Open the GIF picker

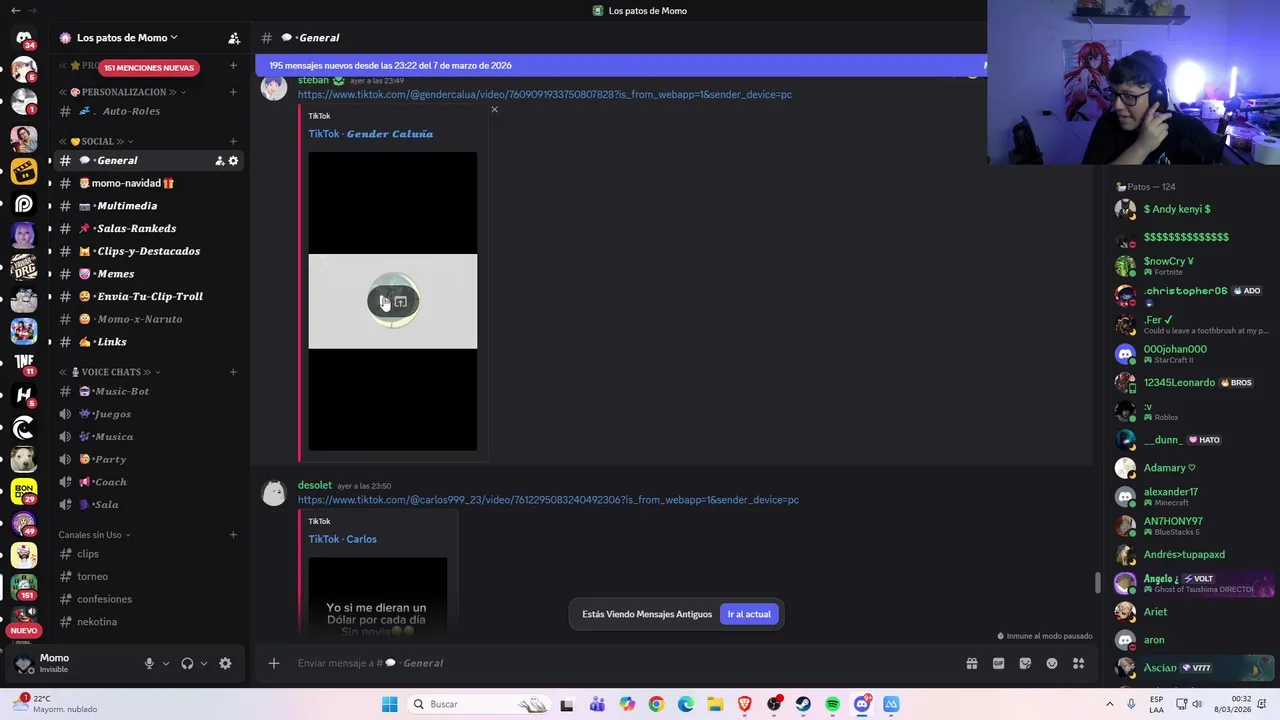pyautogui.click(x=998, y=663)
